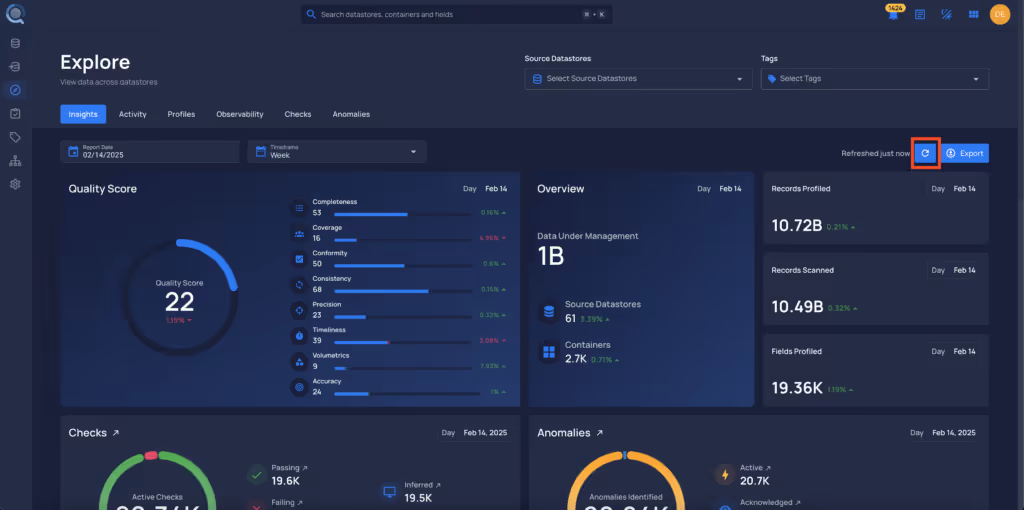Viewport: 1024px width, 510px height.
Task: Open the DE user avatar menu
Action: click(1000, 14)
